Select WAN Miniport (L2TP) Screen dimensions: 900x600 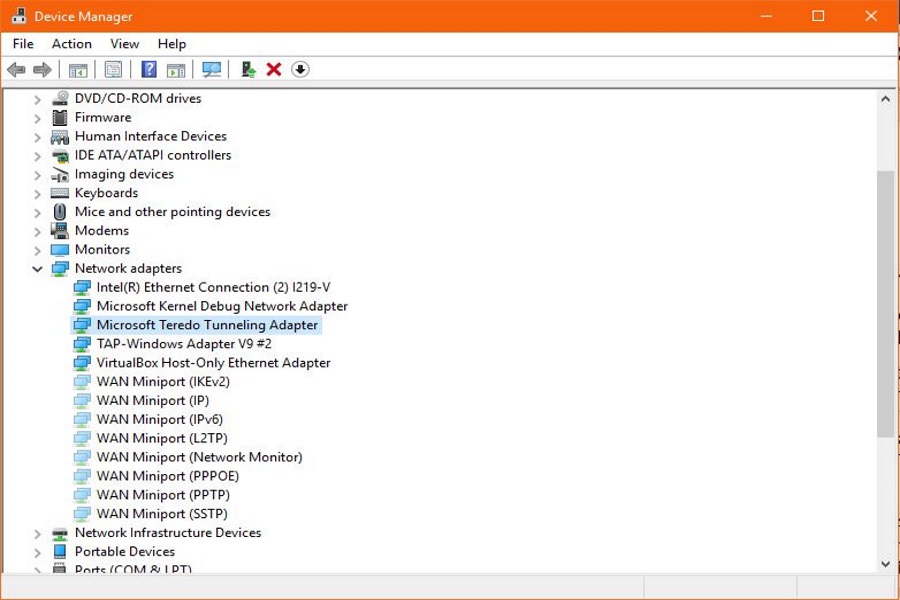click(x=162, y=439)
